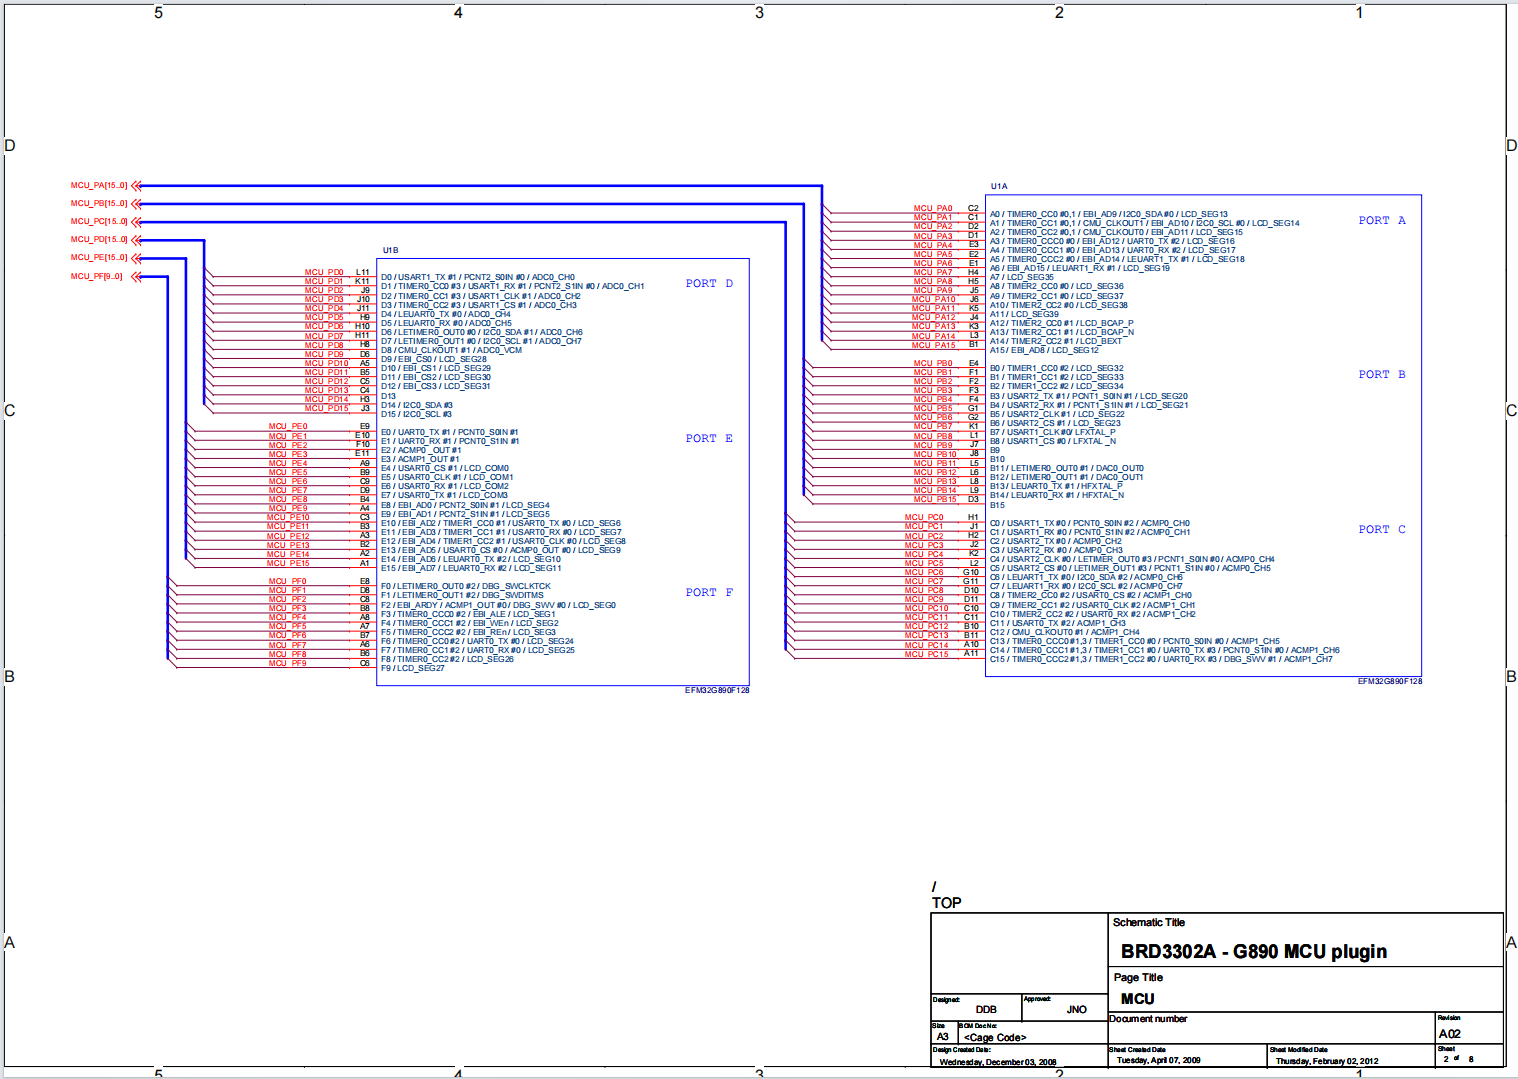Click the MCU_PE[15..0] port arrow symbol
This screenshot has width=1518, height=1079.
[136, 258]
